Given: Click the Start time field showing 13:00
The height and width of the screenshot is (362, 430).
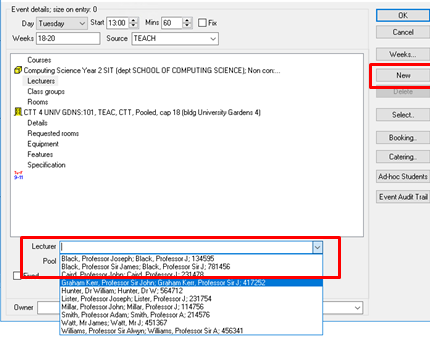Looking at the screenshot, I should point(118,23).
